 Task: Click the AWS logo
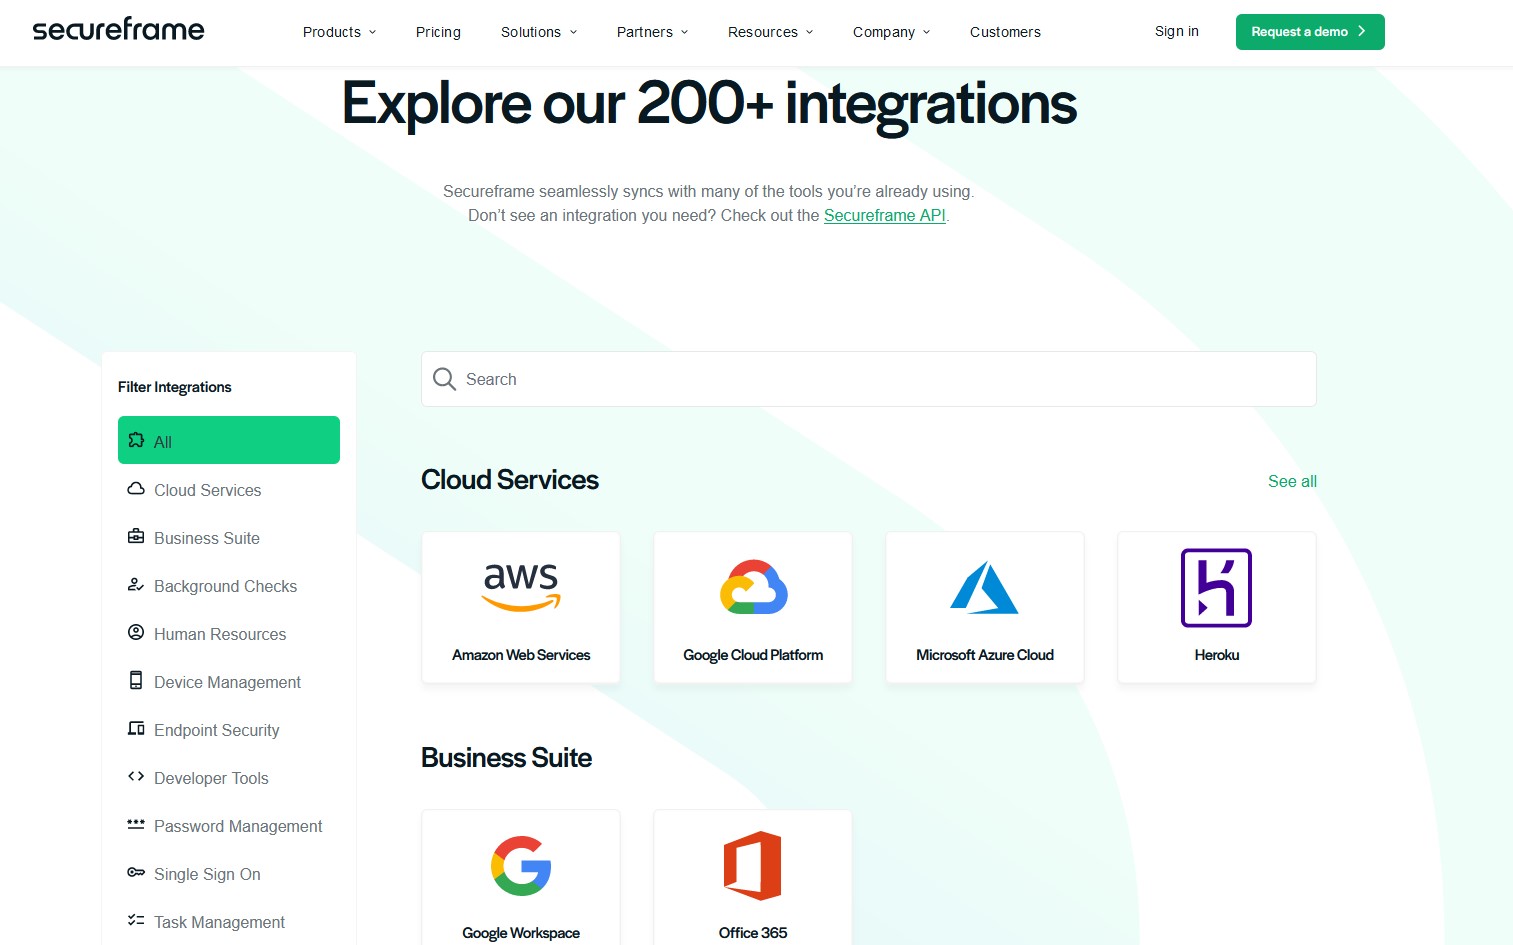(521, 587)
